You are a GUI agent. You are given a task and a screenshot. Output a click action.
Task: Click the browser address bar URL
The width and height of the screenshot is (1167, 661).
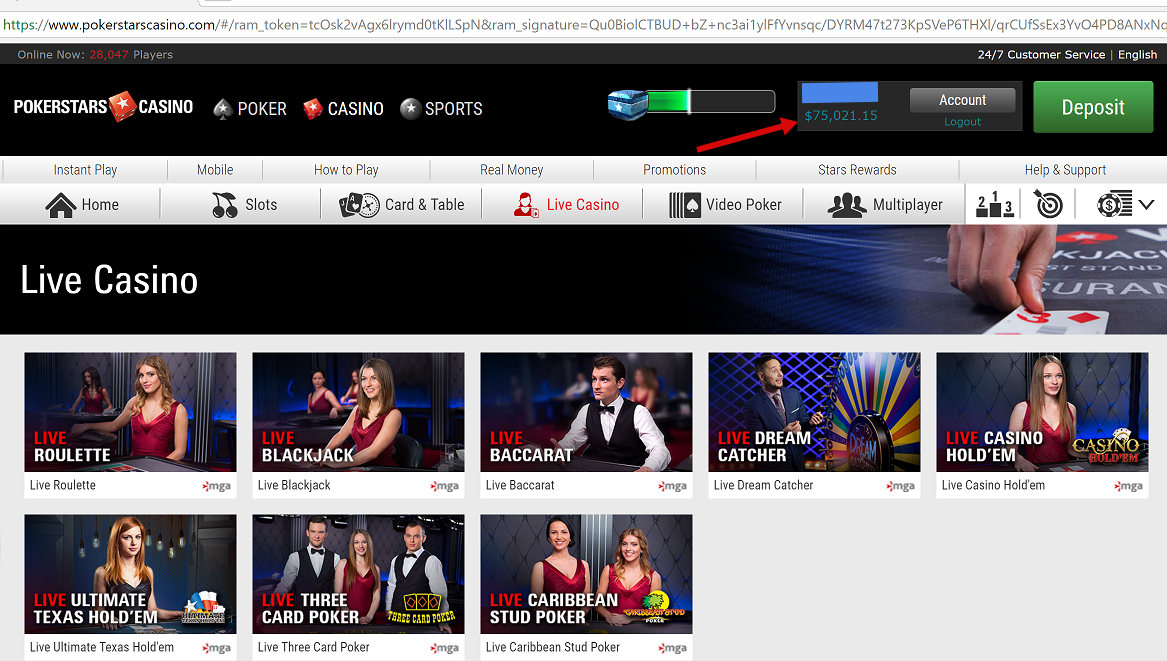coord(584,25)
